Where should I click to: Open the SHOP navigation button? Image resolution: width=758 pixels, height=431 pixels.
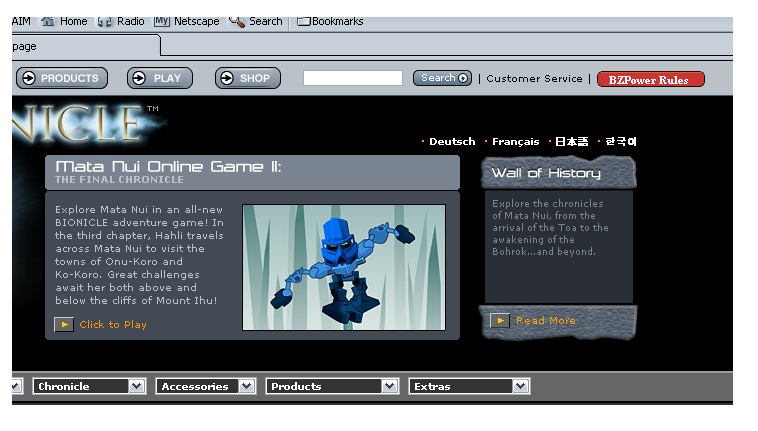[248, 78]
